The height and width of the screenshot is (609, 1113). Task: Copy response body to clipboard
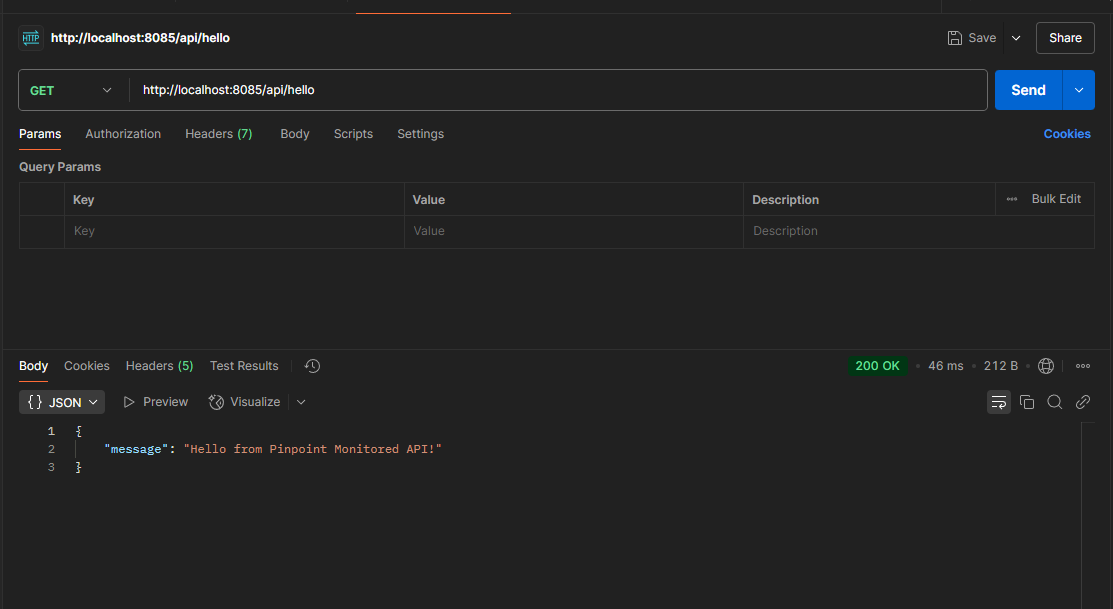pyautogui.click(x=1026, y=402)
